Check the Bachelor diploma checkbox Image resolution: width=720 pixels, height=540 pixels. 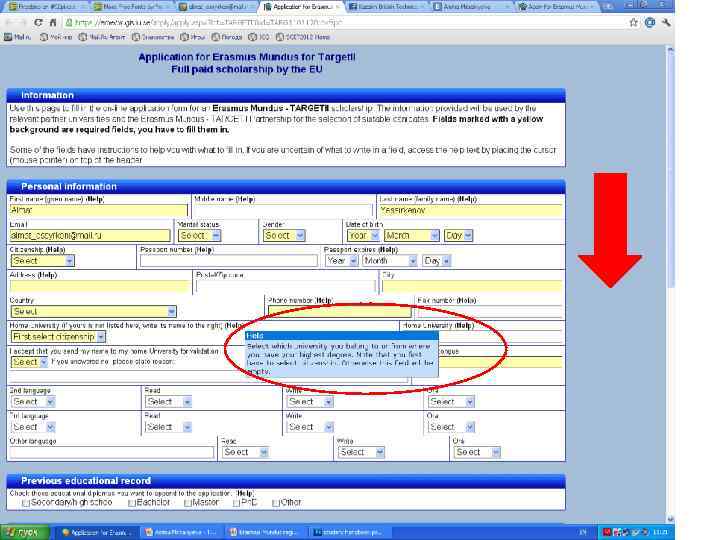[x=132, y=503]
